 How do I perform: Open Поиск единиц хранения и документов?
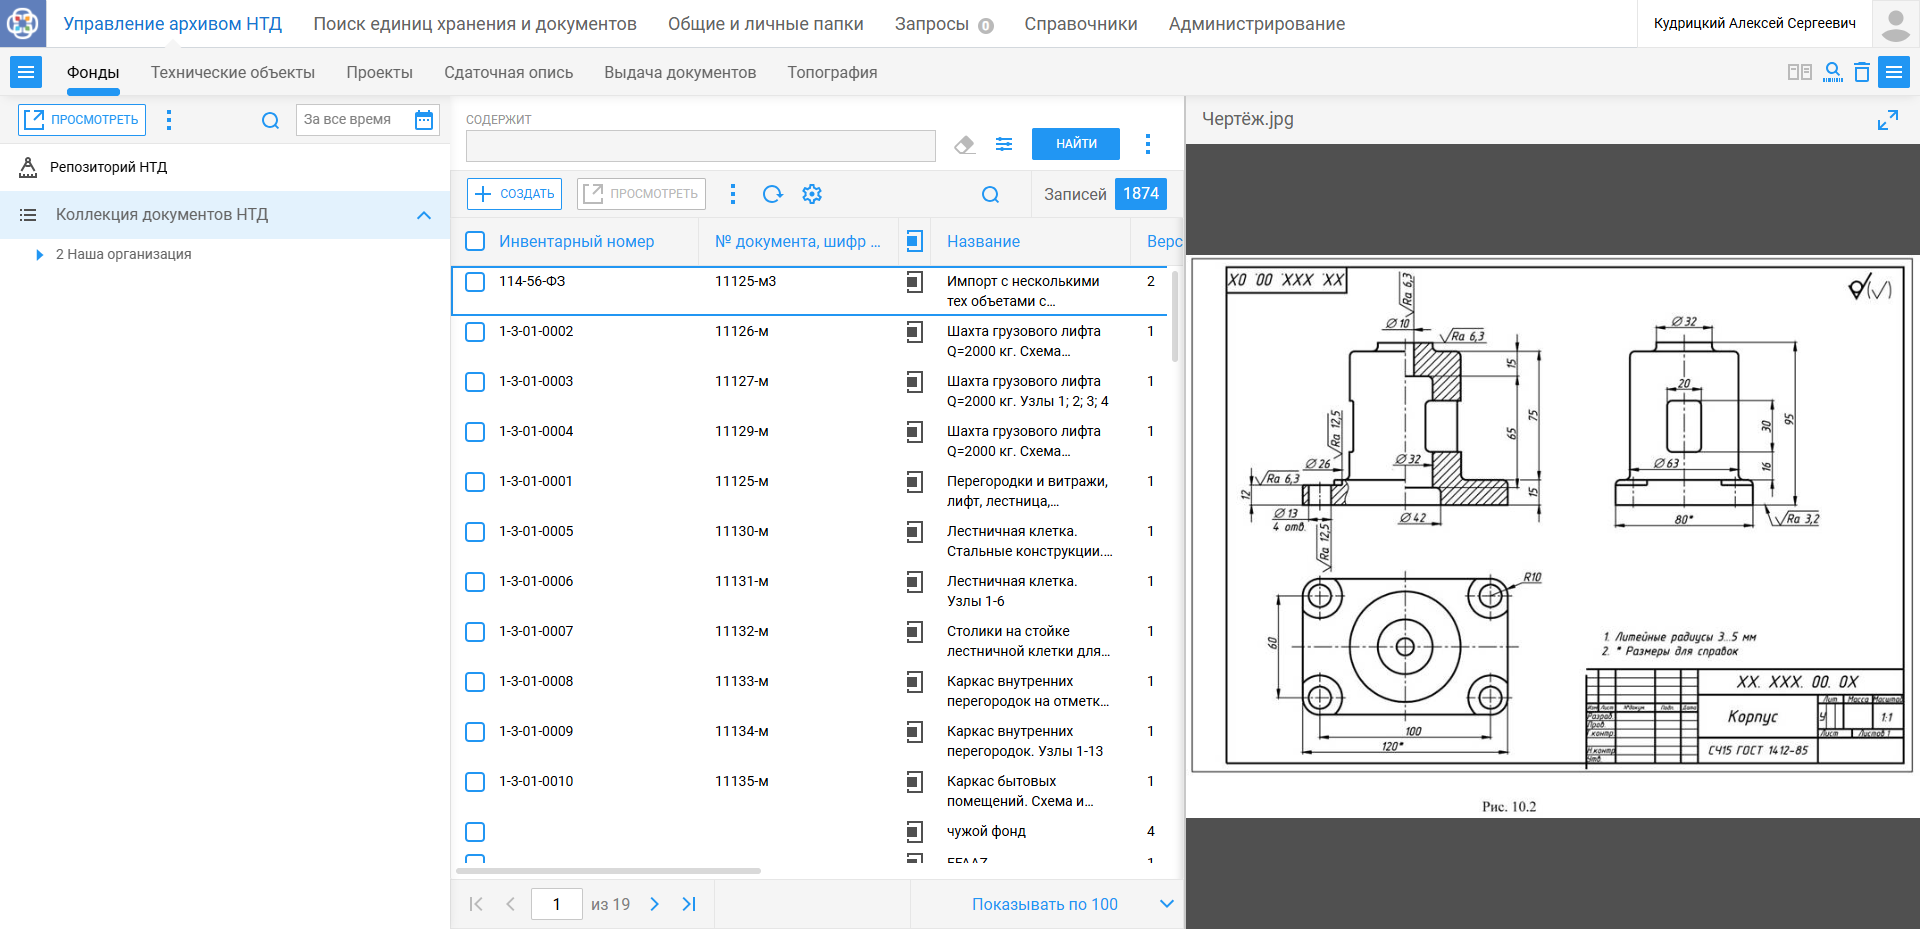tap(475, 24)
